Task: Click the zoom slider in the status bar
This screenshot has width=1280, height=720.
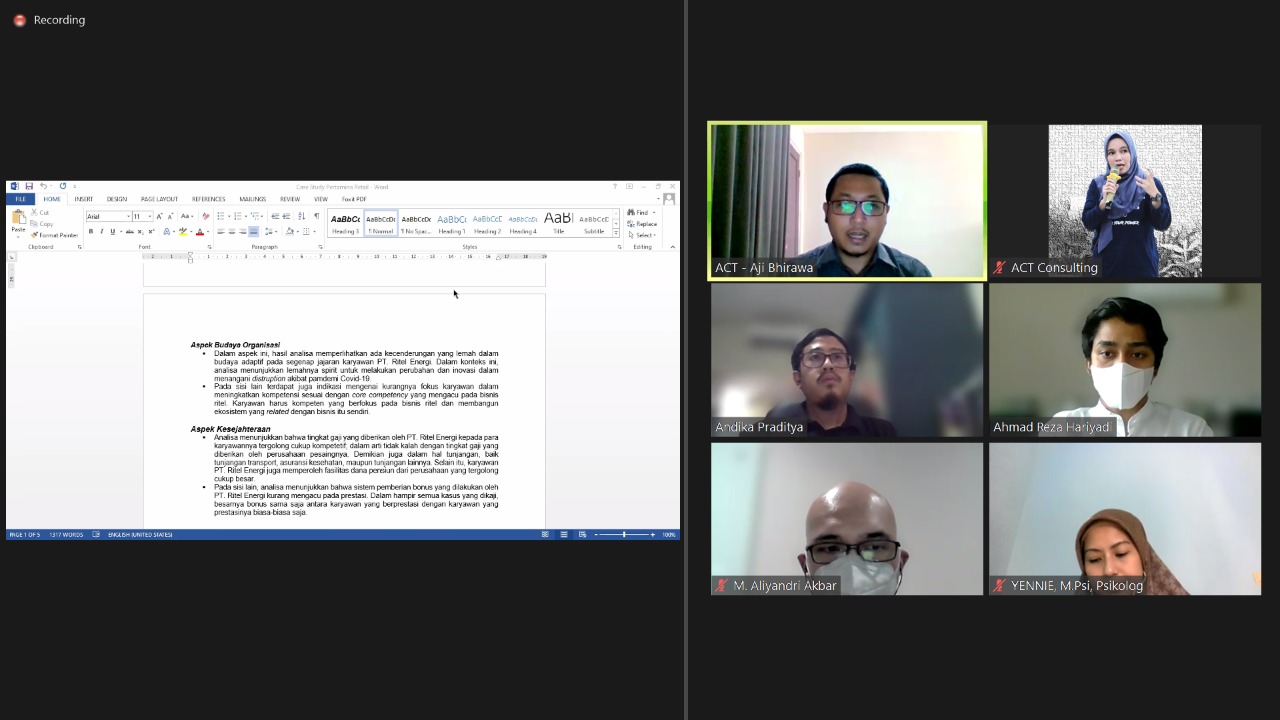Action: [624, 535]
